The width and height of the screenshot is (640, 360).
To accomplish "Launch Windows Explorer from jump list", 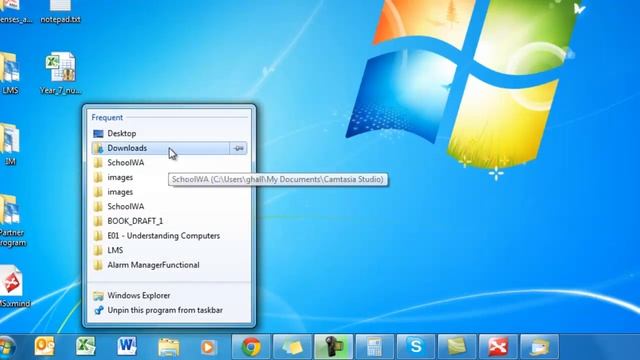I will 169,296.
